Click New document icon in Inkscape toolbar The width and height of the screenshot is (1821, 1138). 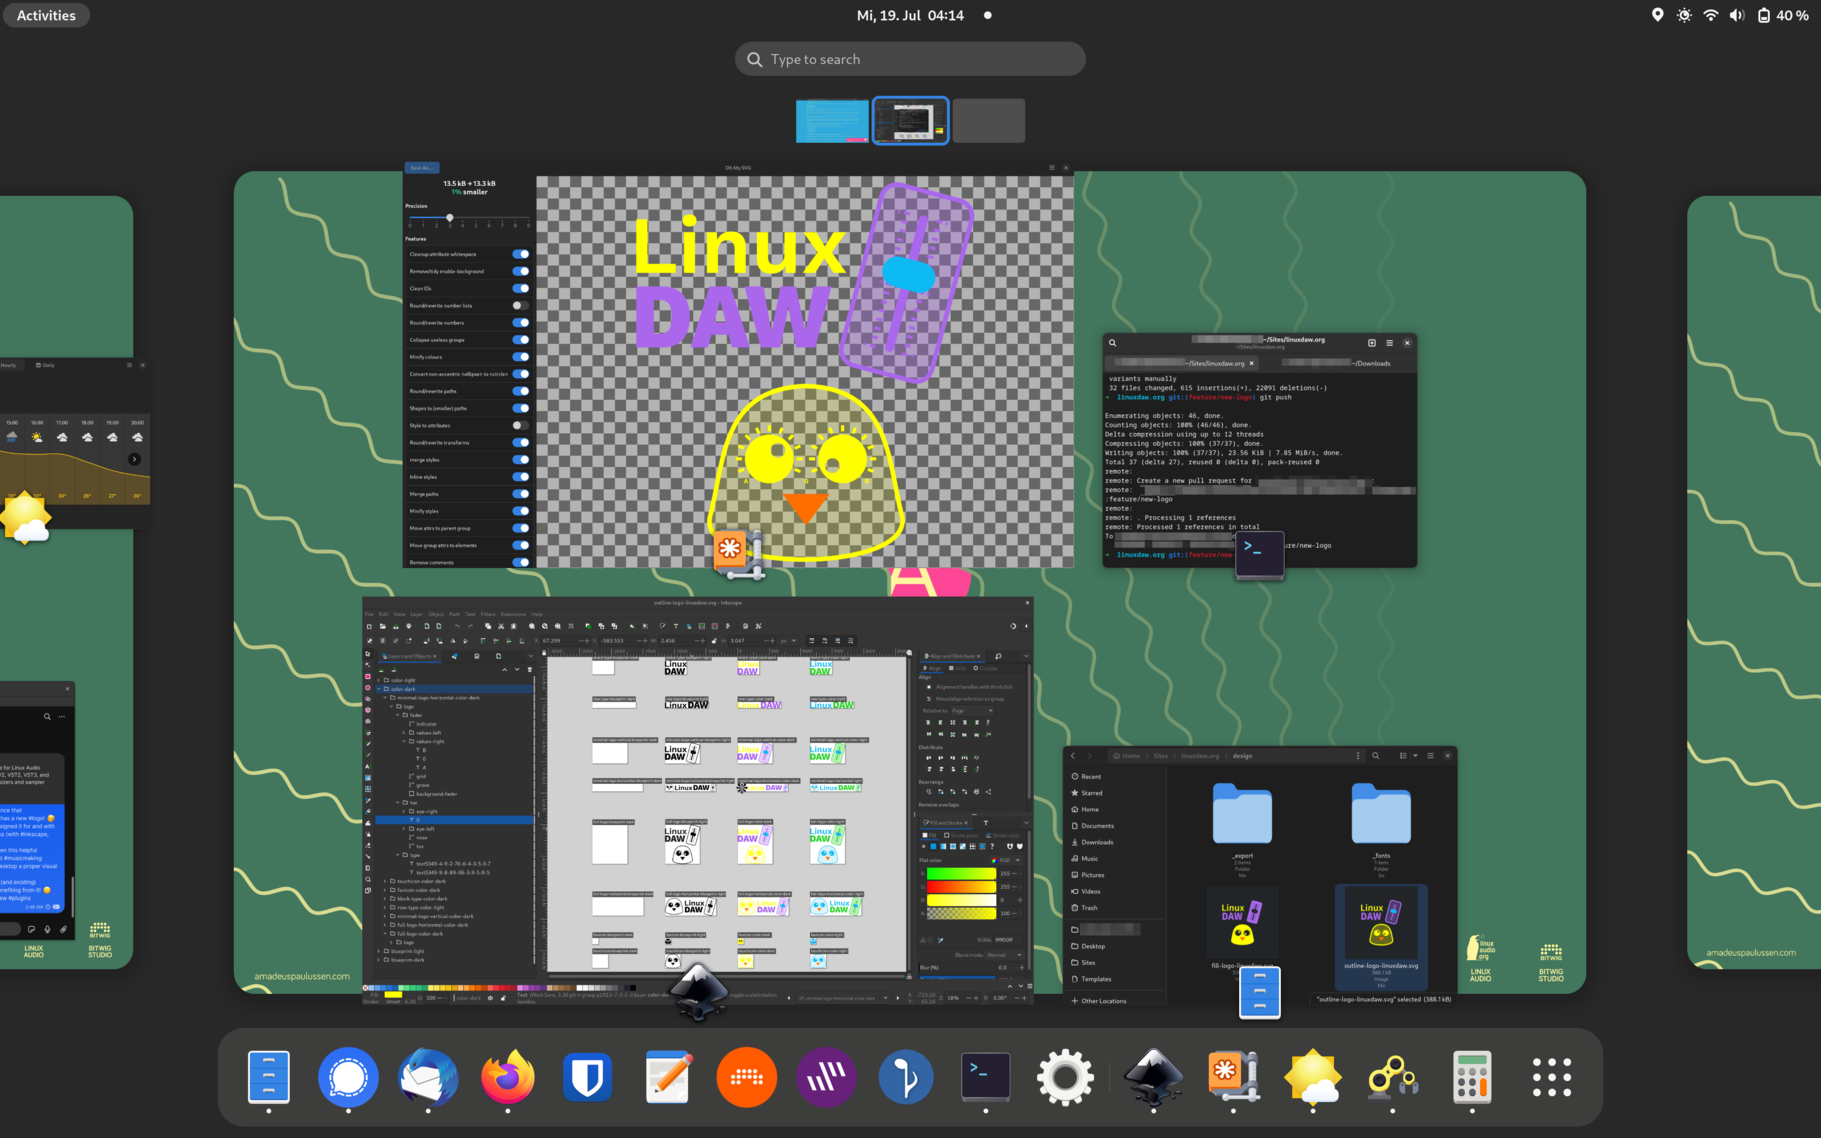tap(369, 626)
